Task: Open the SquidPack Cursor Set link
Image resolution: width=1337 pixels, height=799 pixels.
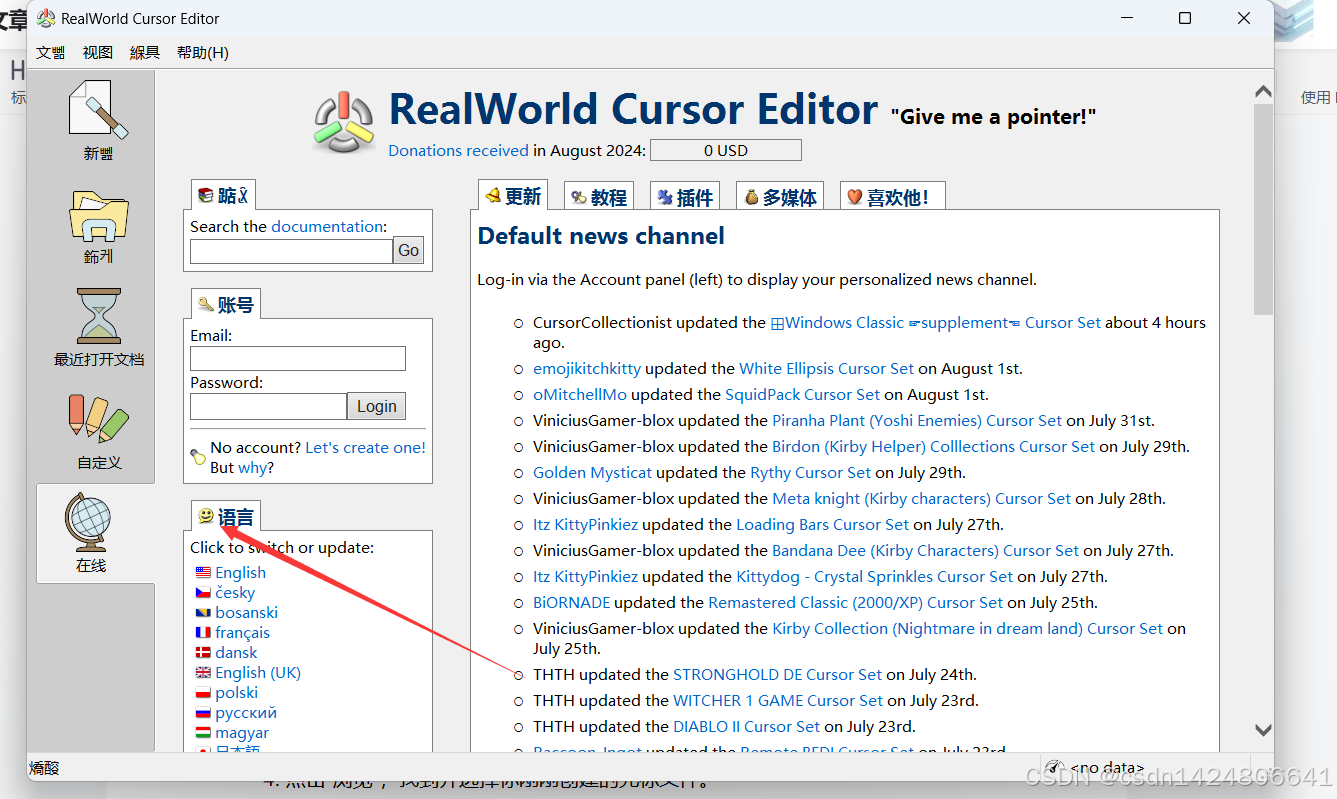Action: tap(802, 395)
